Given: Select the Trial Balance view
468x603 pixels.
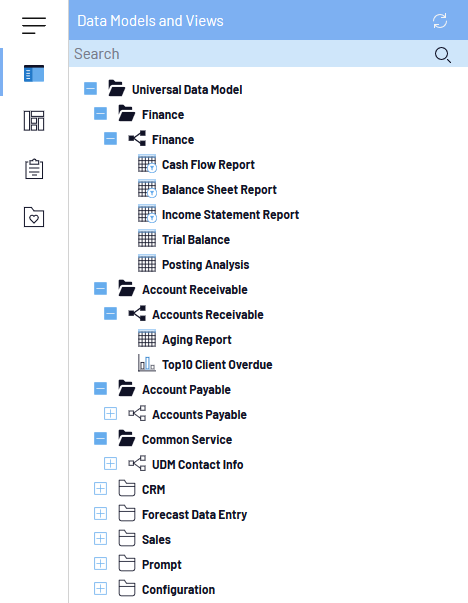Looking at the screenshot, I should coord(196,240).
